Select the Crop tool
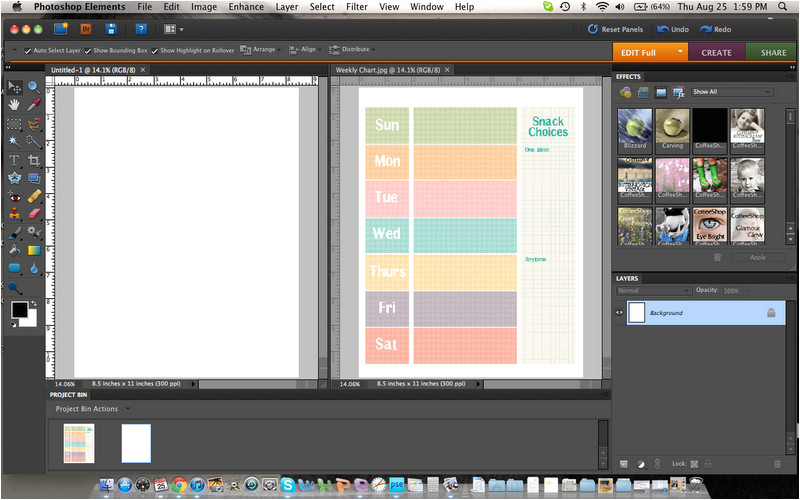Viewport: 800px width, 500px height. (34, 160)
